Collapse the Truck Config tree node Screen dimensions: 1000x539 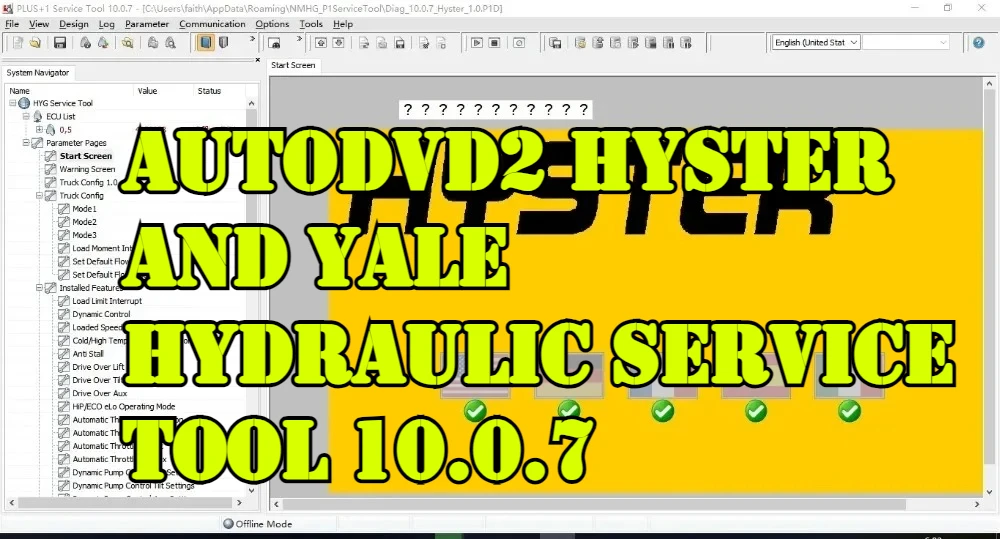(x=40, y=195)
